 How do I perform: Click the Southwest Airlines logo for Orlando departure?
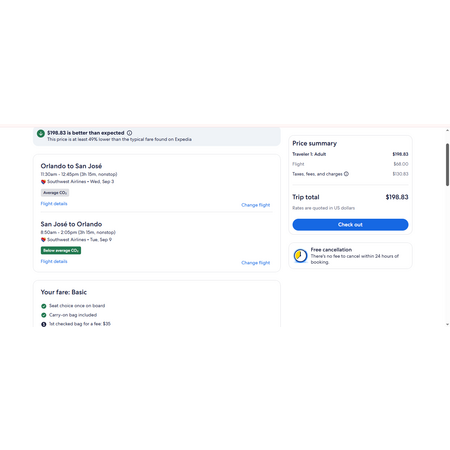tap(43, 182)
